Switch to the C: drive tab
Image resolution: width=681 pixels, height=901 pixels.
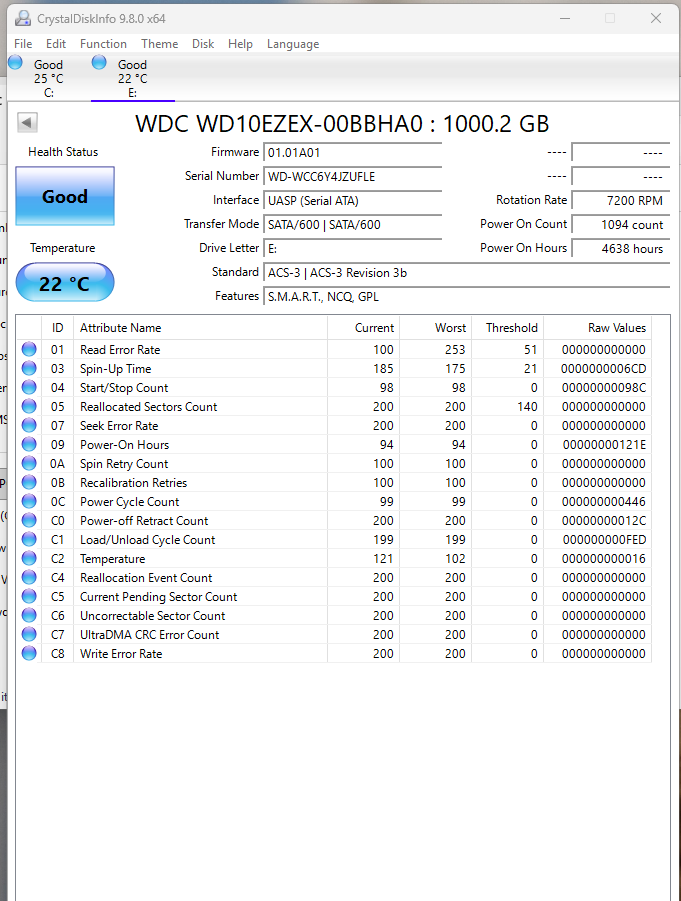pyautogui.click(x=49, y=78)
